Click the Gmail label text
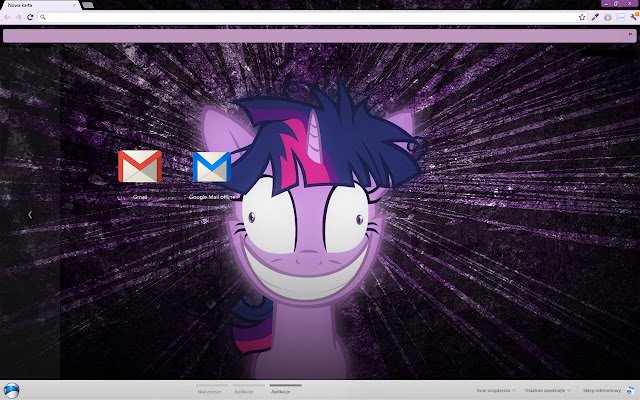 tap(140, 197)
